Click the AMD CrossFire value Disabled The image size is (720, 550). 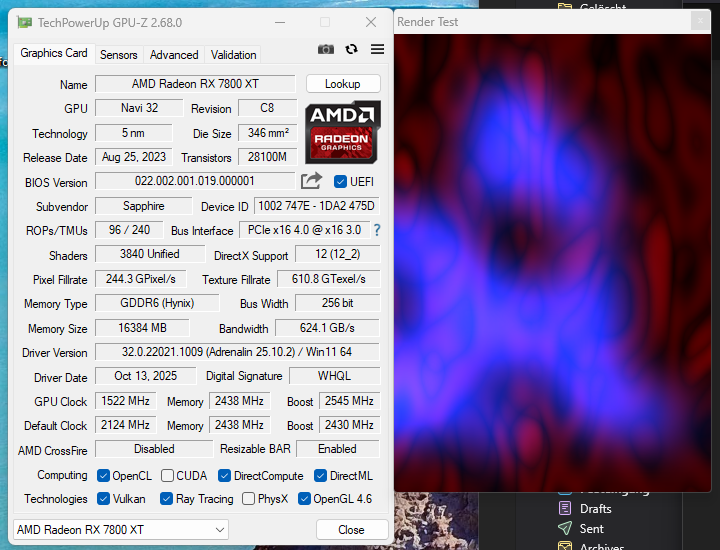(x=154, y=449)
